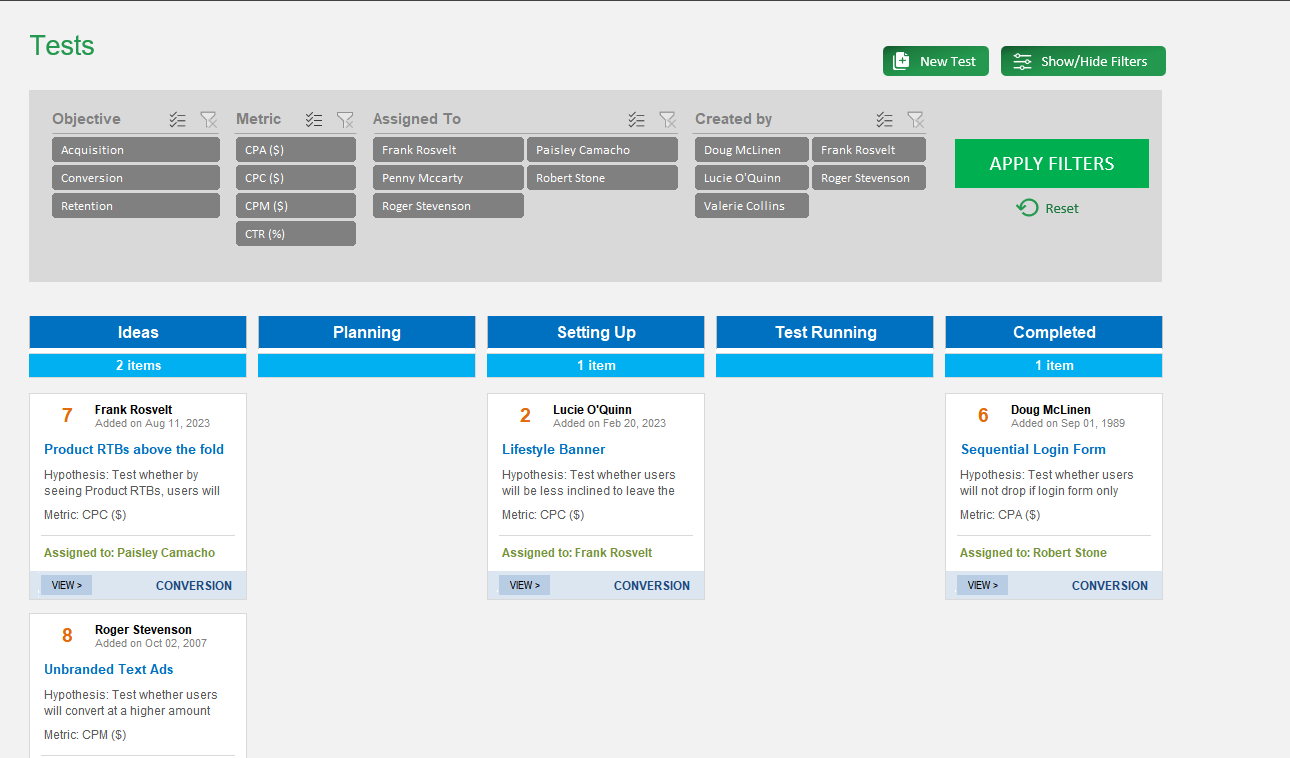Image resolution: width=1290 pixels, height=758 pixels.
Task: Click the APPLY FILTERS button
Action: pos(1051,163)
